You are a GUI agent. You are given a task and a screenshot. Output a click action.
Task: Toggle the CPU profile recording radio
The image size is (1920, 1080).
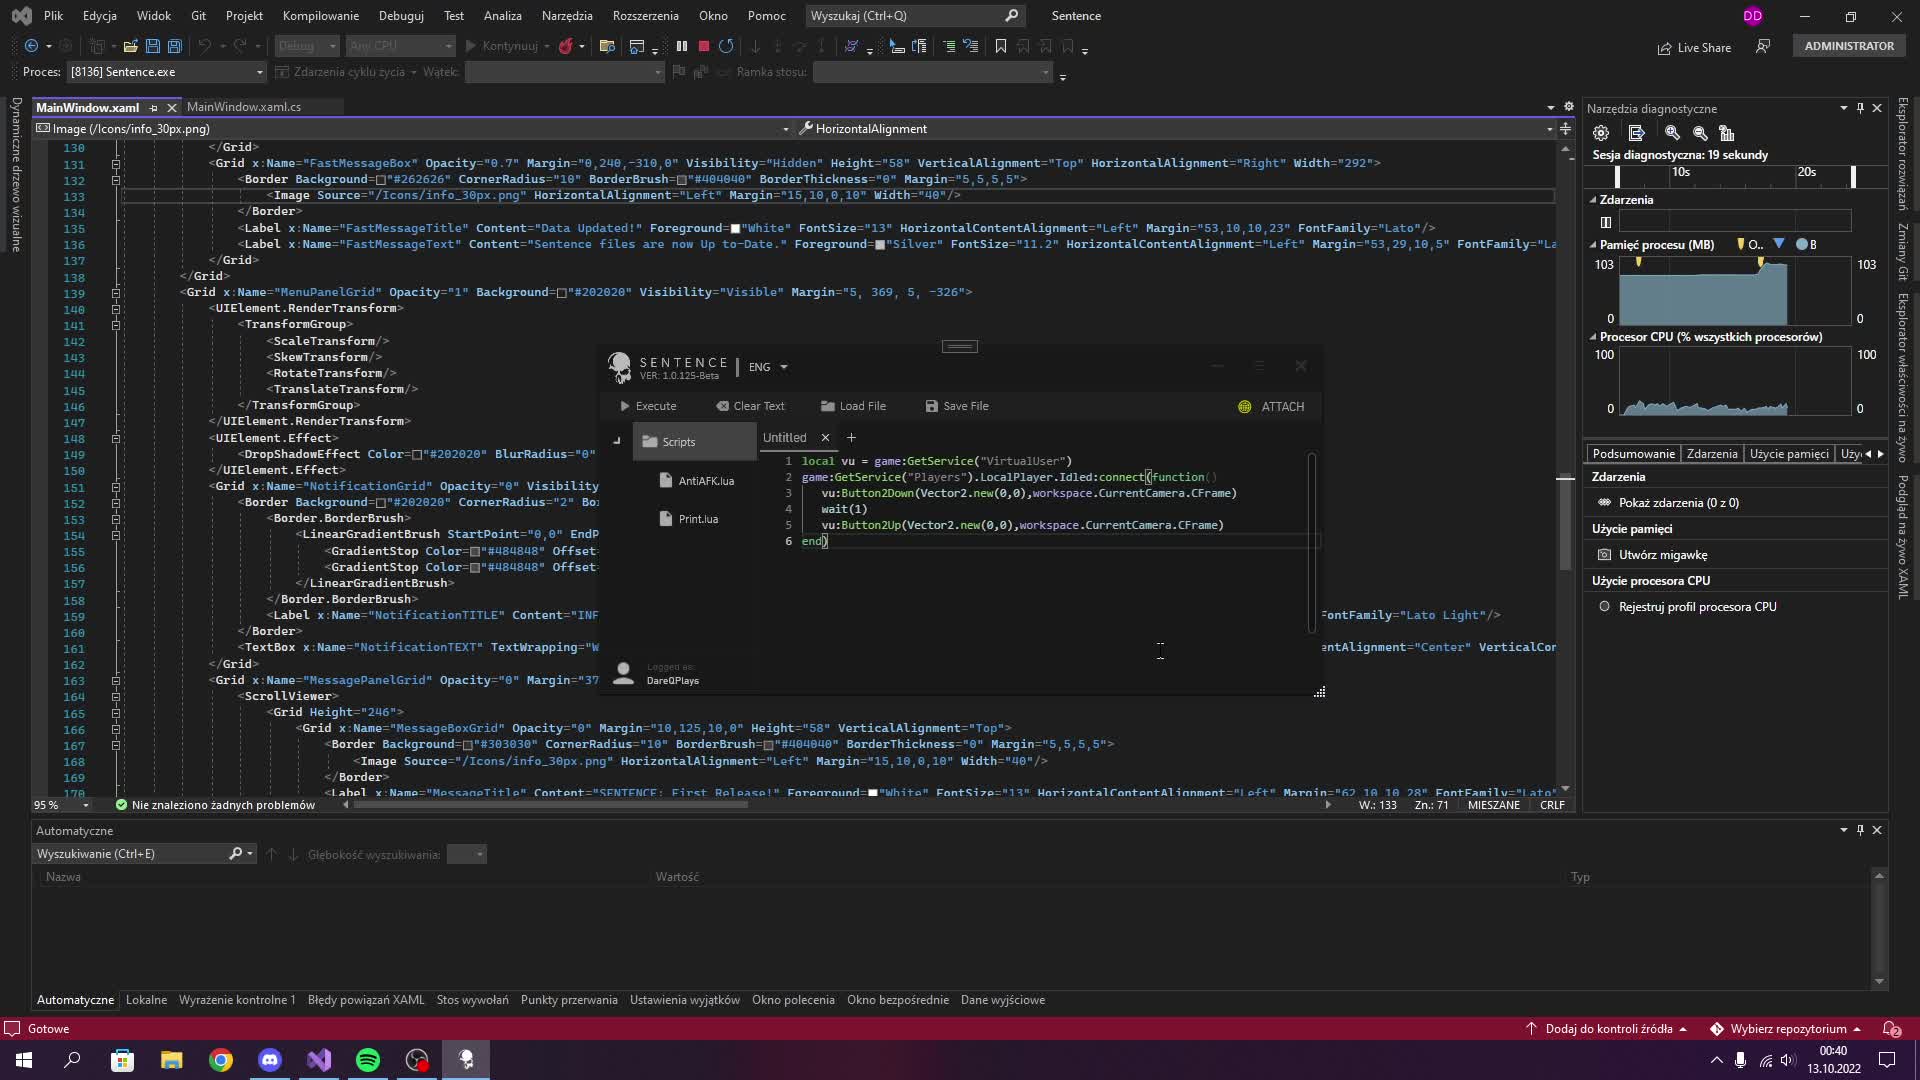coord(1605,607)
